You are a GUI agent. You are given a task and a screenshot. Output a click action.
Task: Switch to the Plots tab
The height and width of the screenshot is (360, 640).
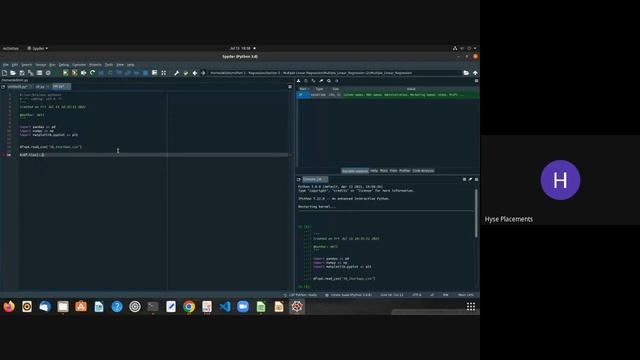(384, 171)
